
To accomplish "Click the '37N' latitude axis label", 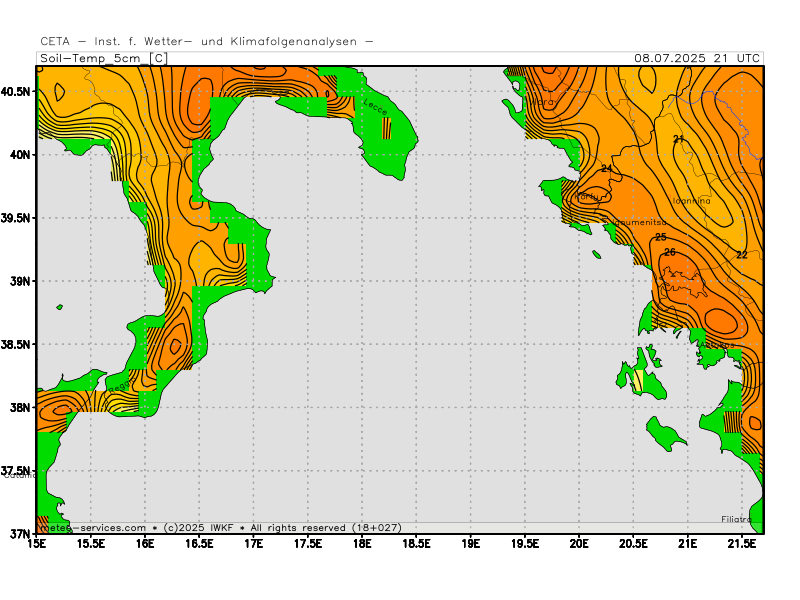I will [20, 534].
